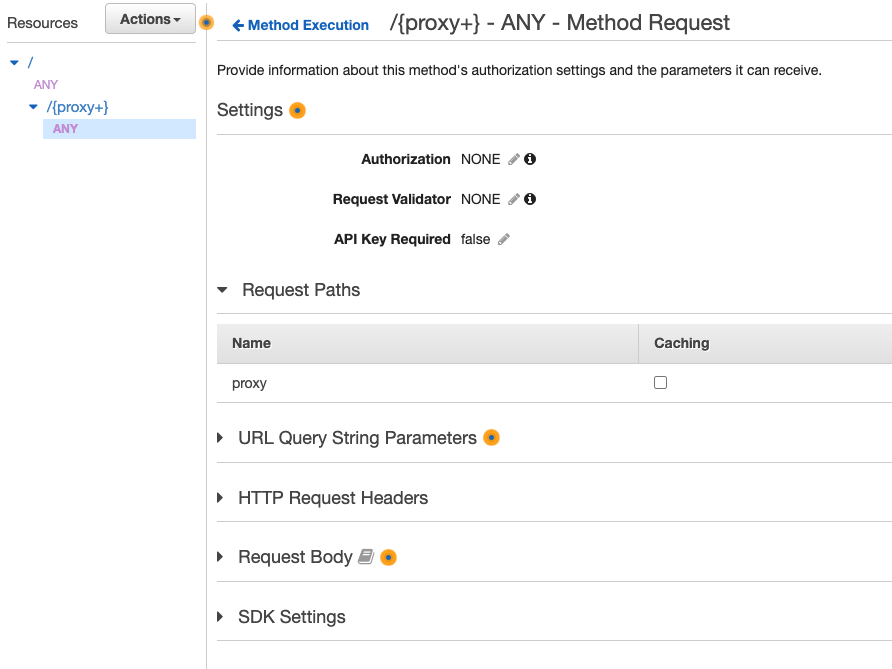
Task: Edit the Authorization setting via pencil icon
Action: click(x=511, y=159)
